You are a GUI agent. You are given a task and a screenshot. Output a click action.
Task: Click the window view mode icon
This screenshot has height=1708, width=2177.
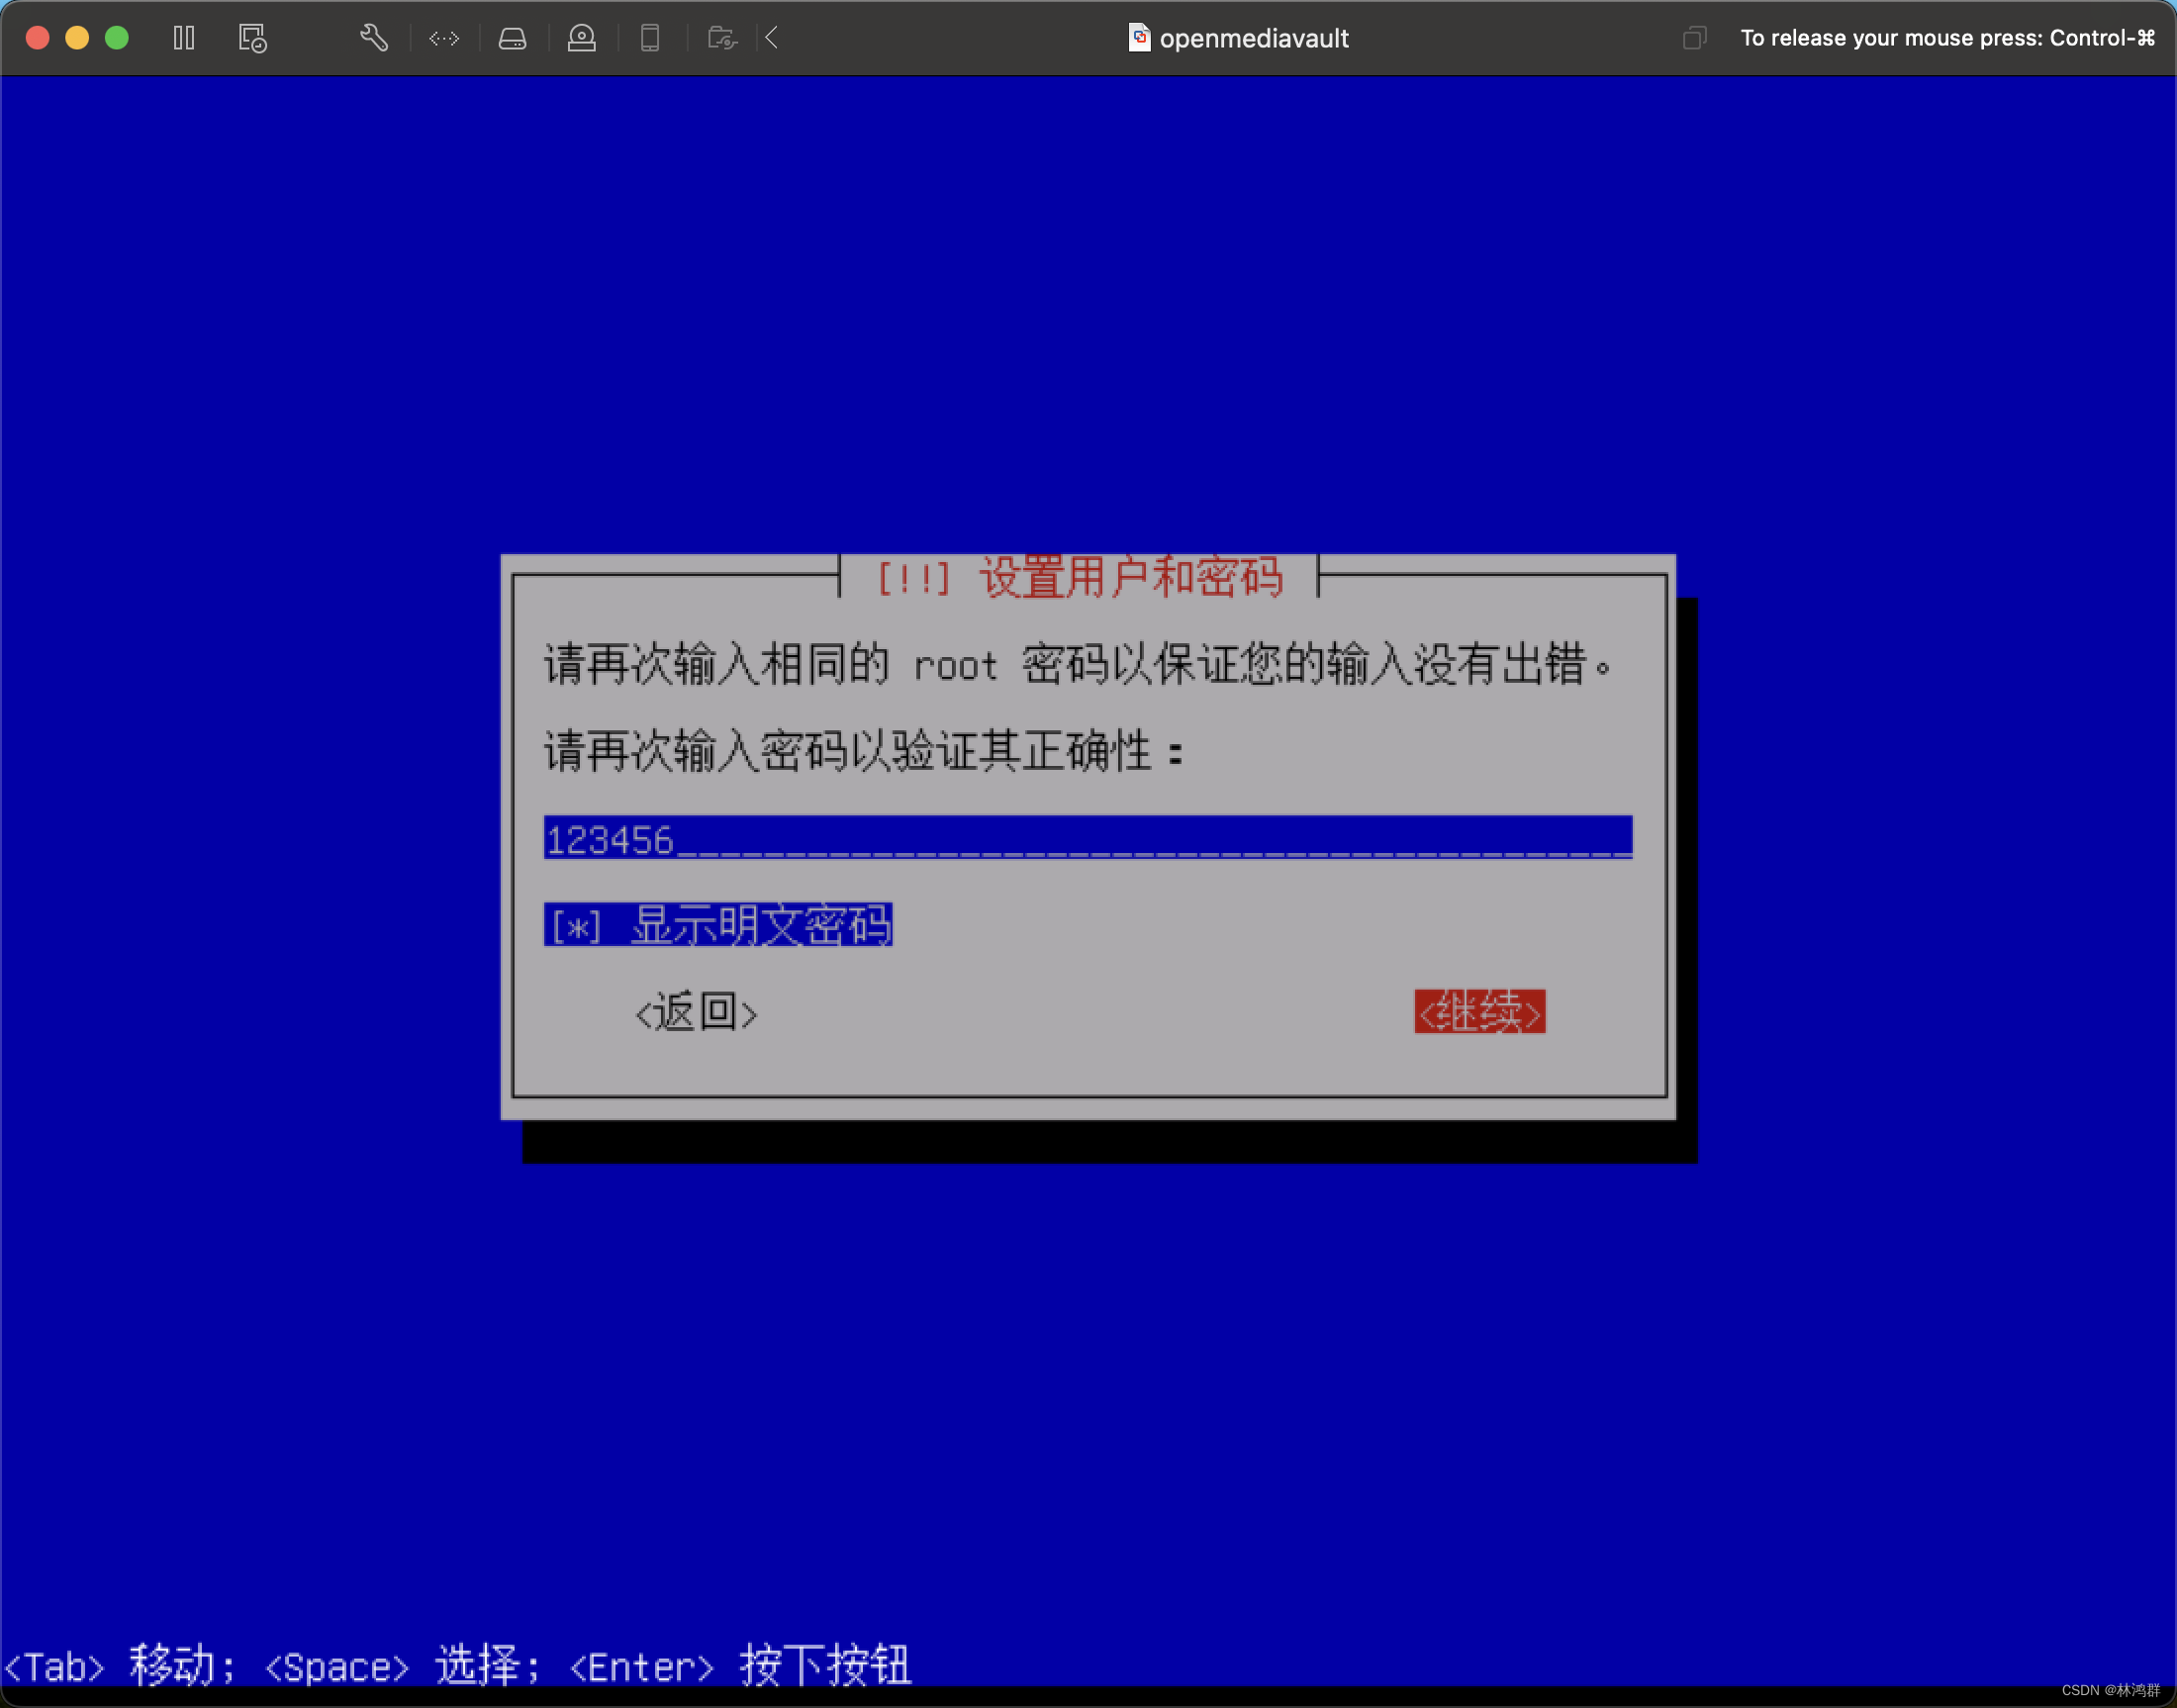point(1693,38)
